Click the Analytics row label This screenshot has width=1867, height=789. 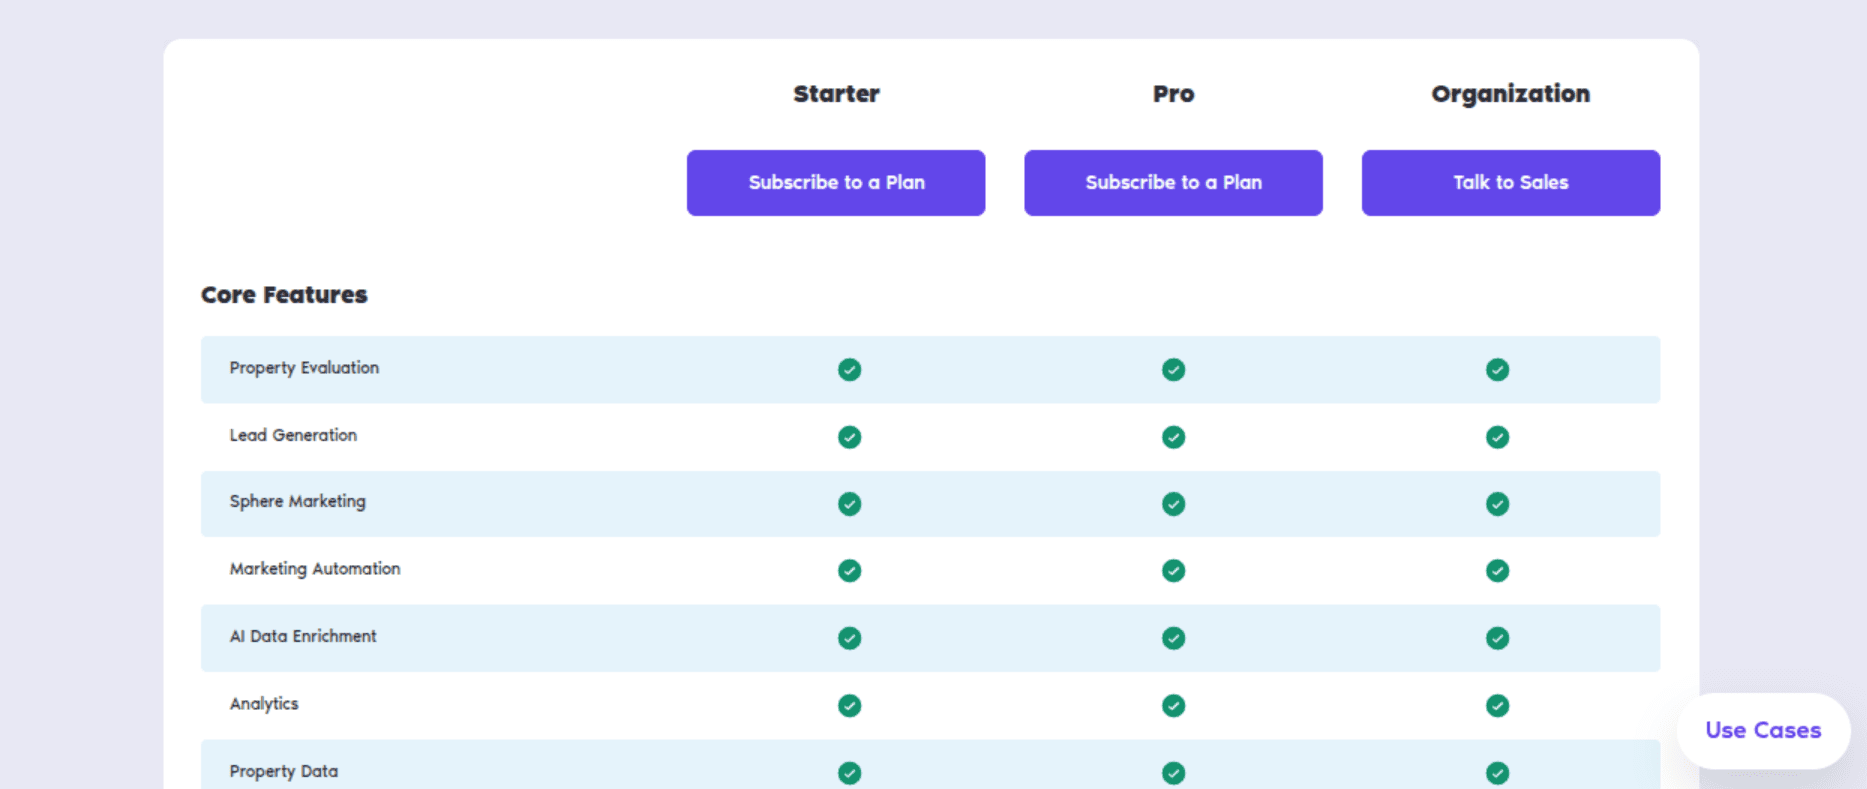264,704
